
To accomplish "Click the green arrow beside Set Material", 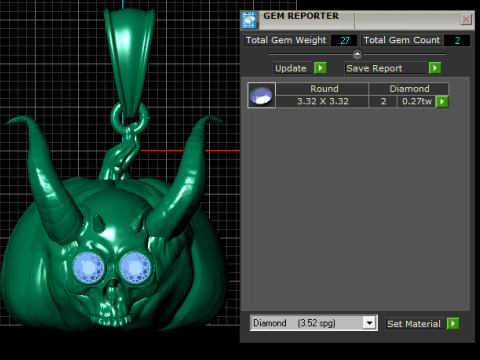I will 453,324.
